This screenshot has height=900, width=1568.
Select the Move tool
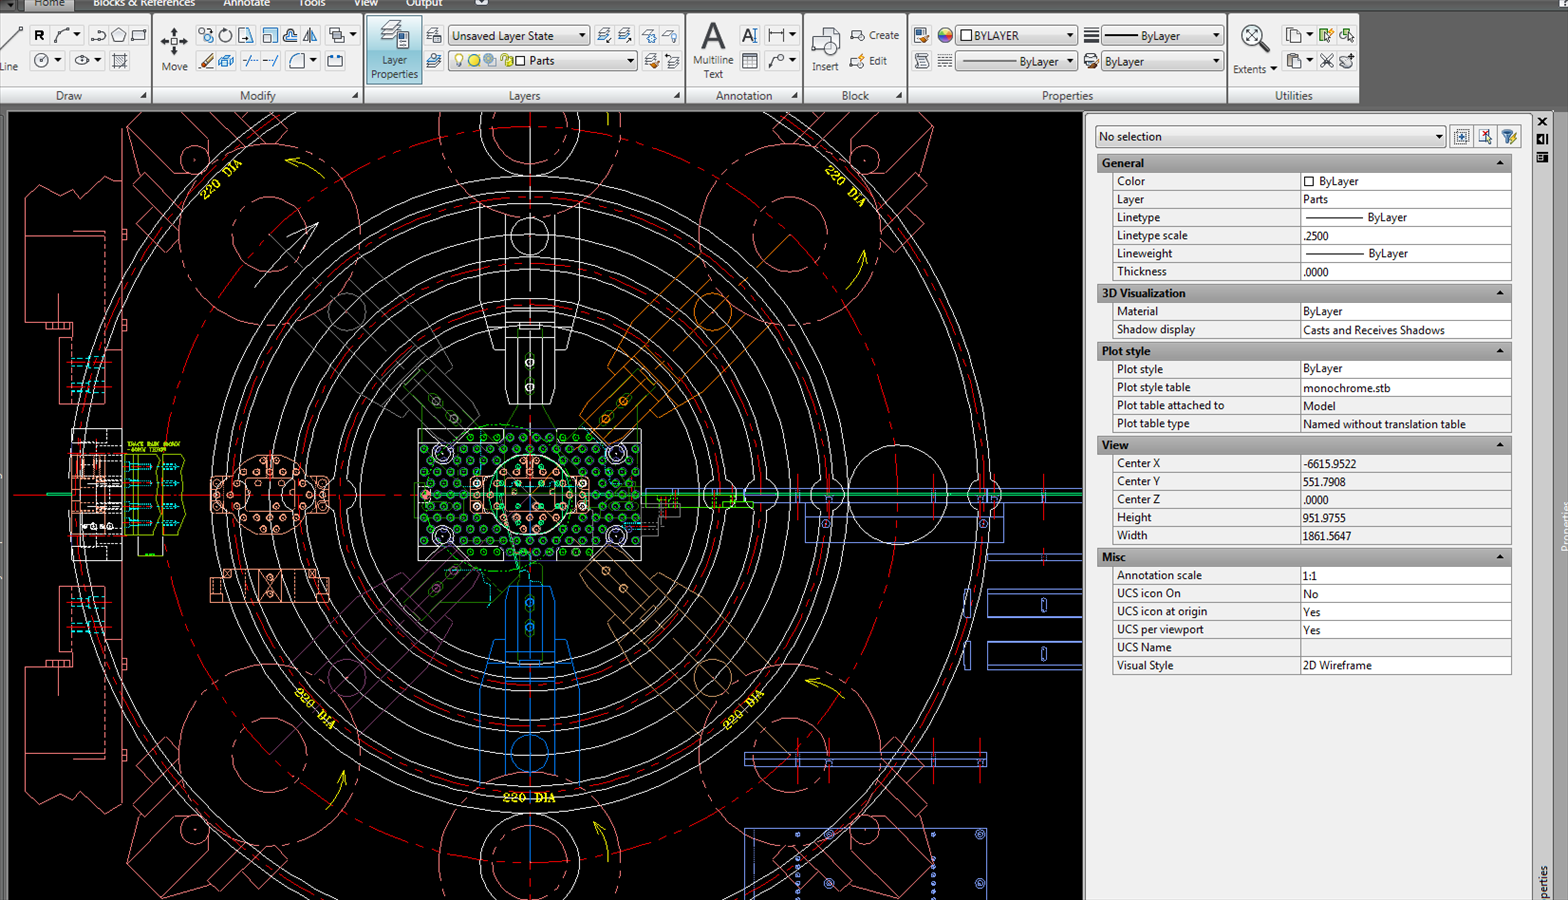[174, 49]
